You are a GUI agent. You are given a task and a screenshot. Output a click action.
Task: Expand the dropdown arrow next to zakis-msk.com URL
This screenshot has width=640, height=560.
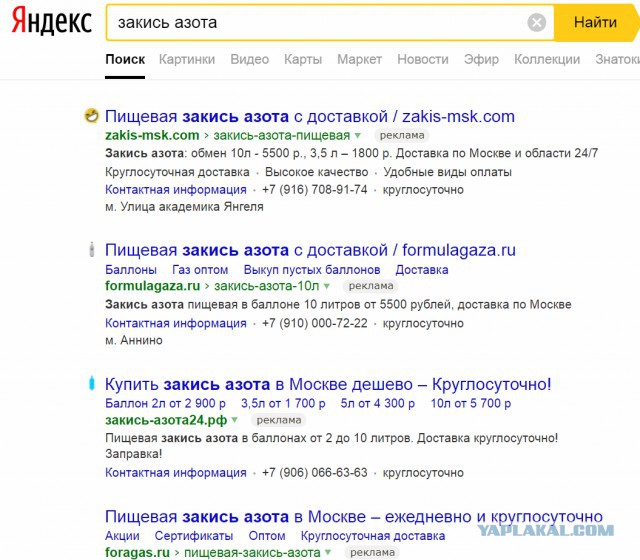(358, 136)
